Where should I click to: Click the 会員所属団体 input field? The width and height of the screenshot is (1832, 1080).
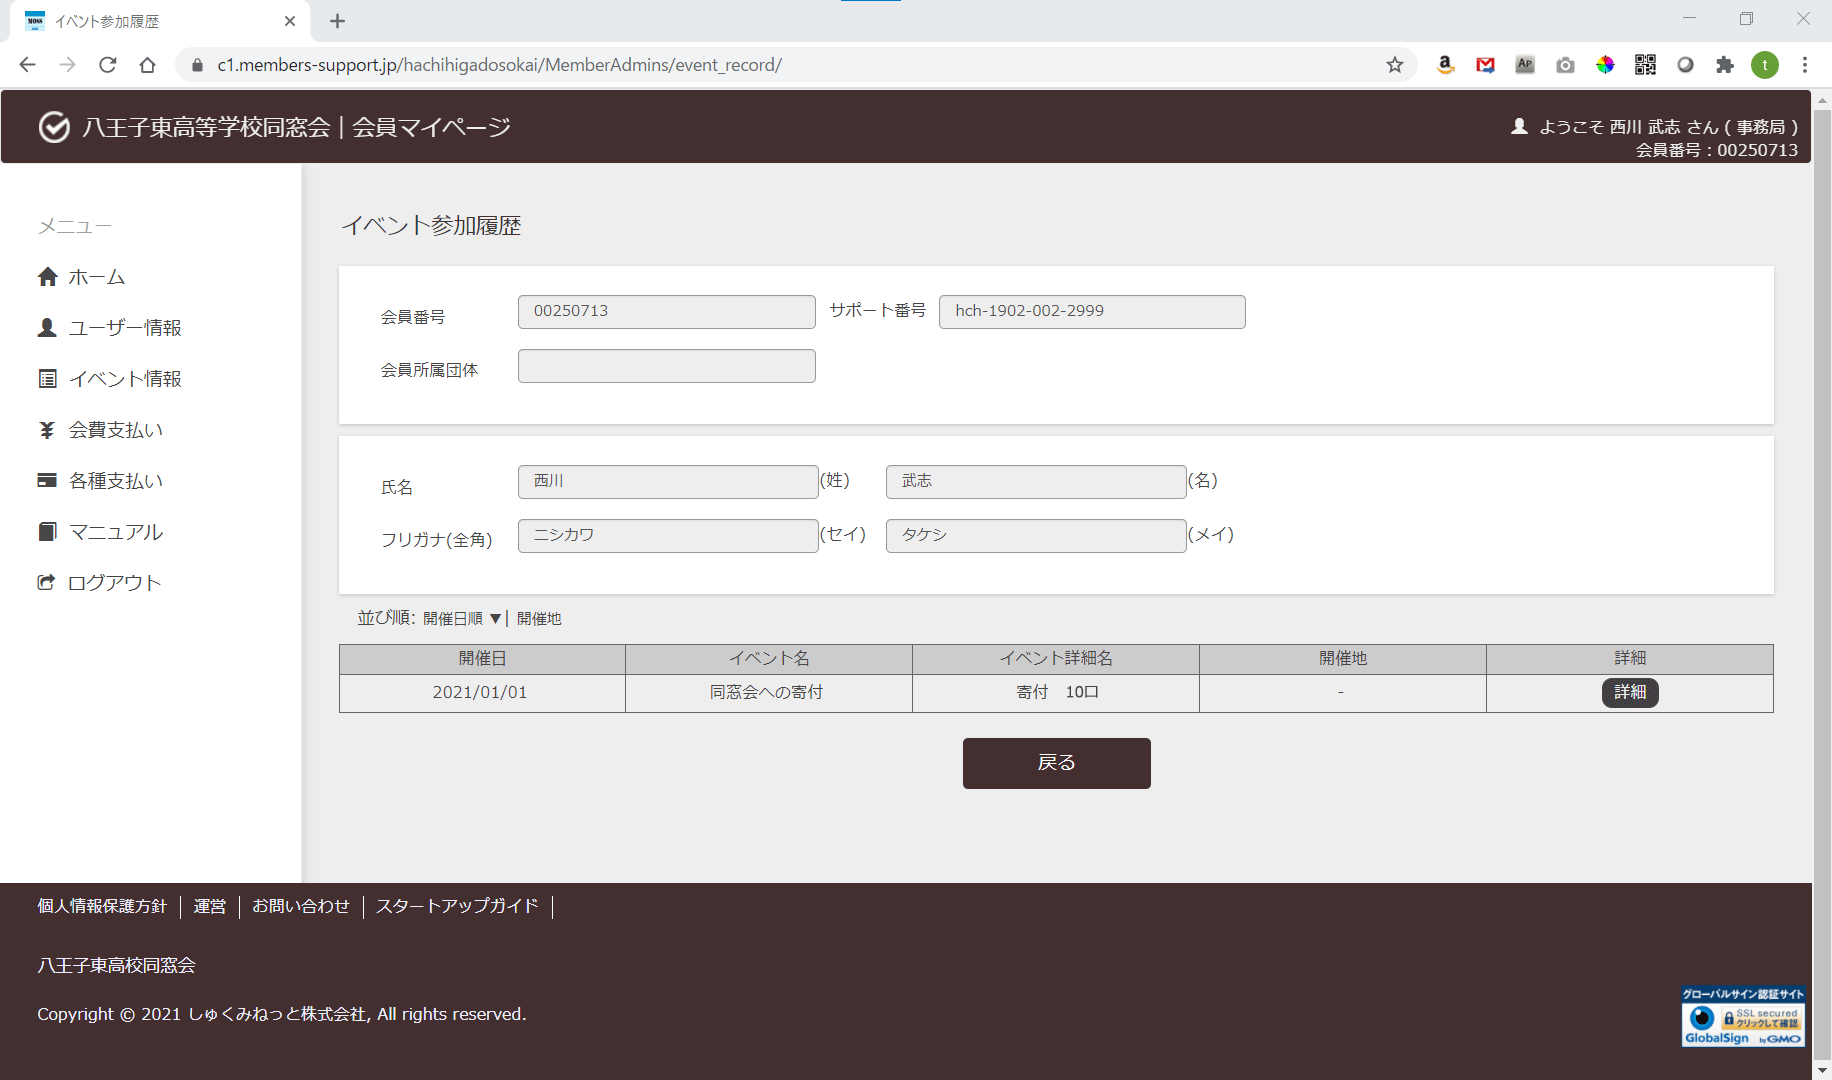coord(667,366)
